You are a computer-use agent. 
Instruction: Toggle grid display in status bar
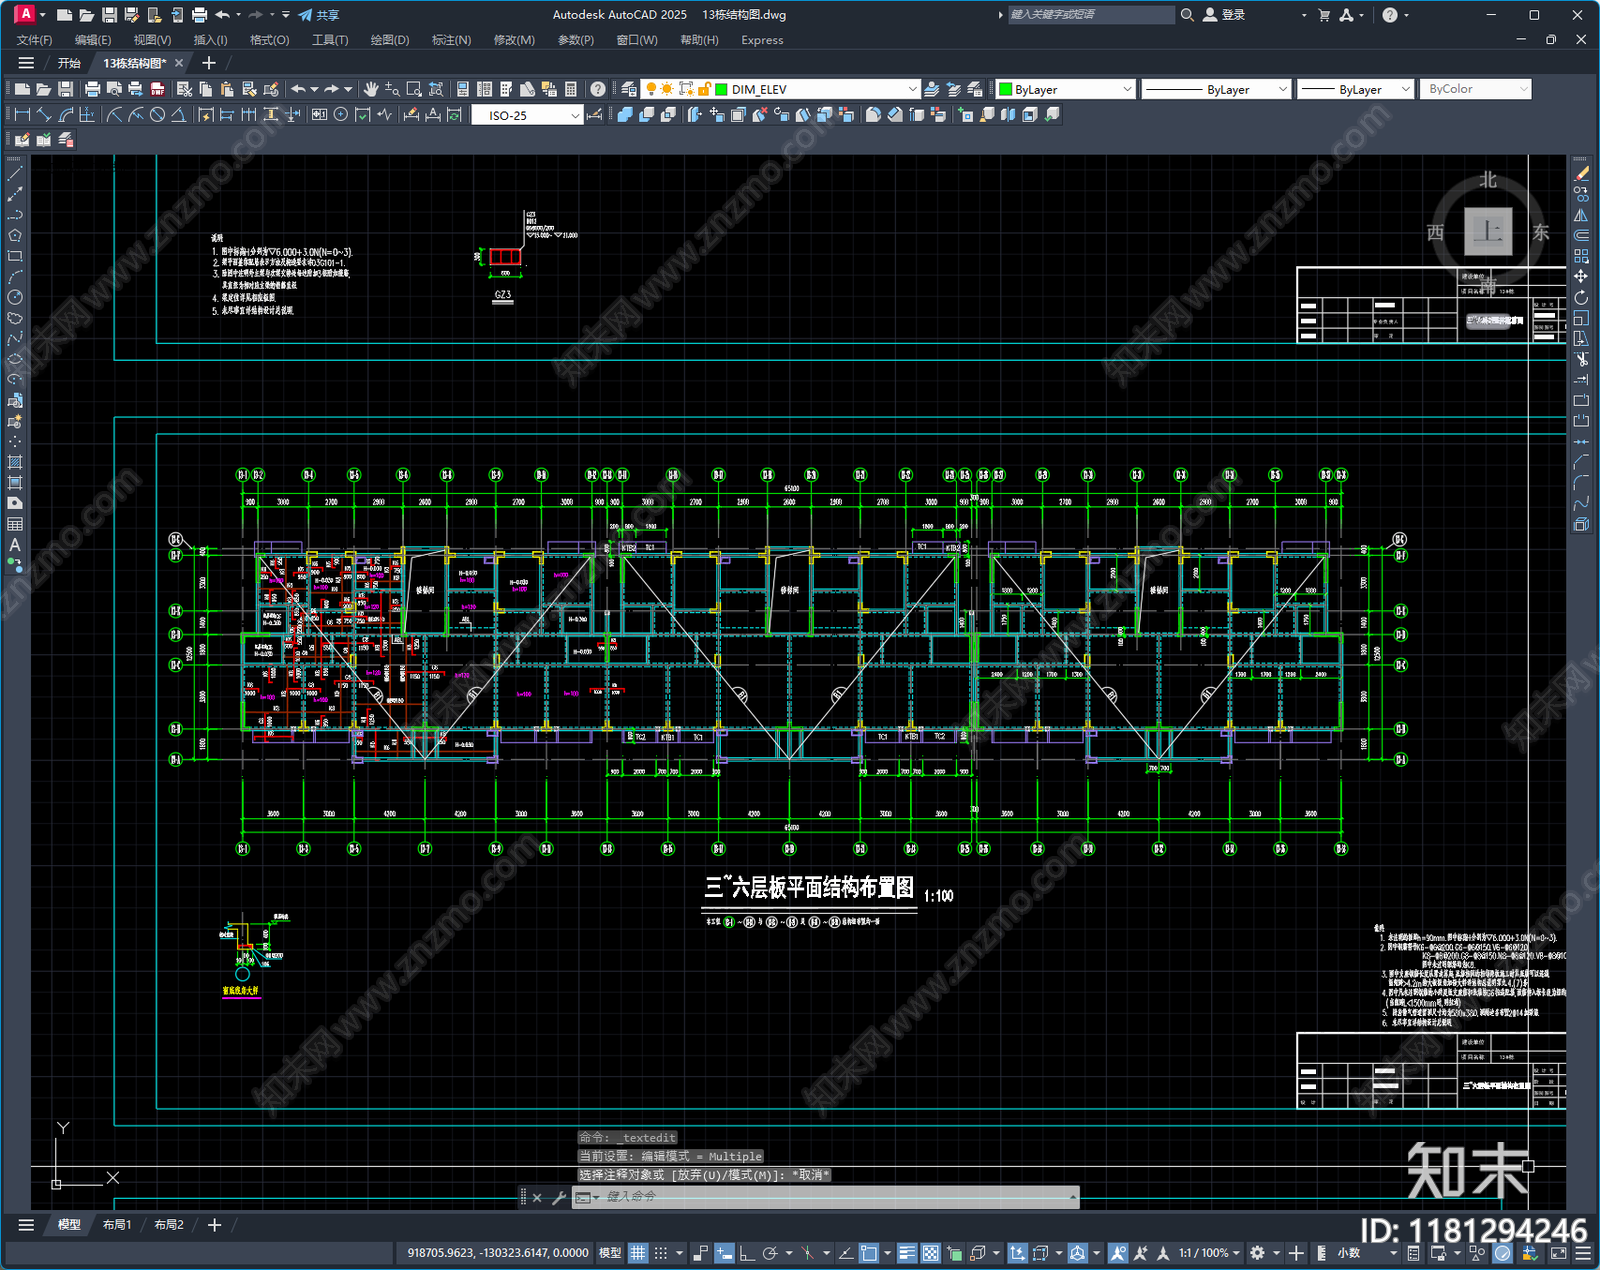click(x=638, y=1253)
